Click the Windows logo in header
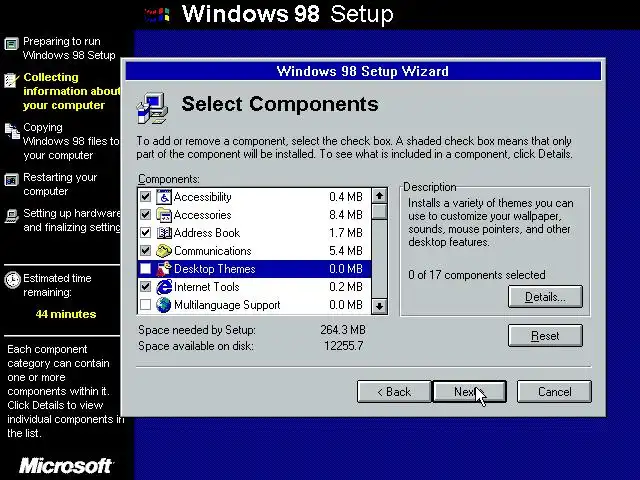 (x=157, y=15)
